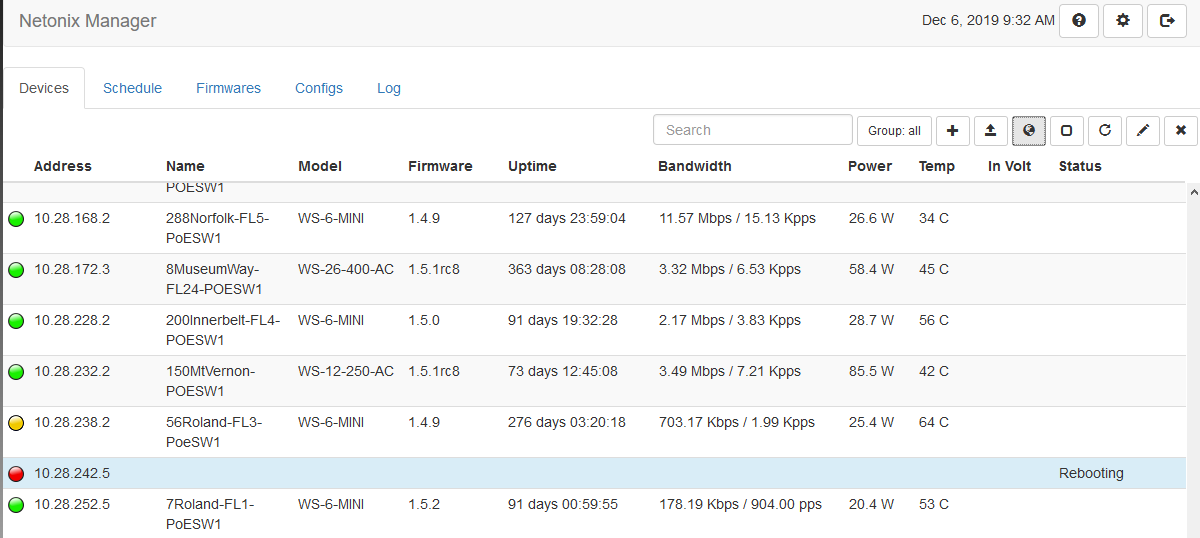Open the help question mark icon
1200x538 pixels.
click(1079, 21)
